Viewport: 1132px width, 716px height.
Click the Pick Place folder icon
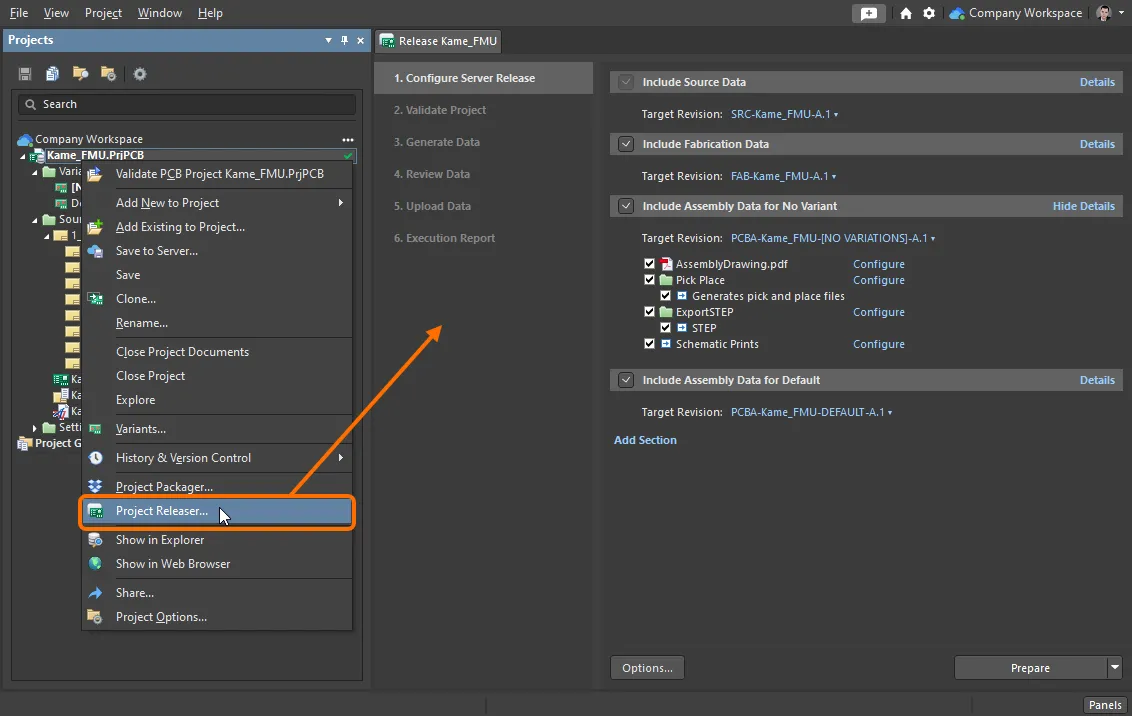point(666,280)
